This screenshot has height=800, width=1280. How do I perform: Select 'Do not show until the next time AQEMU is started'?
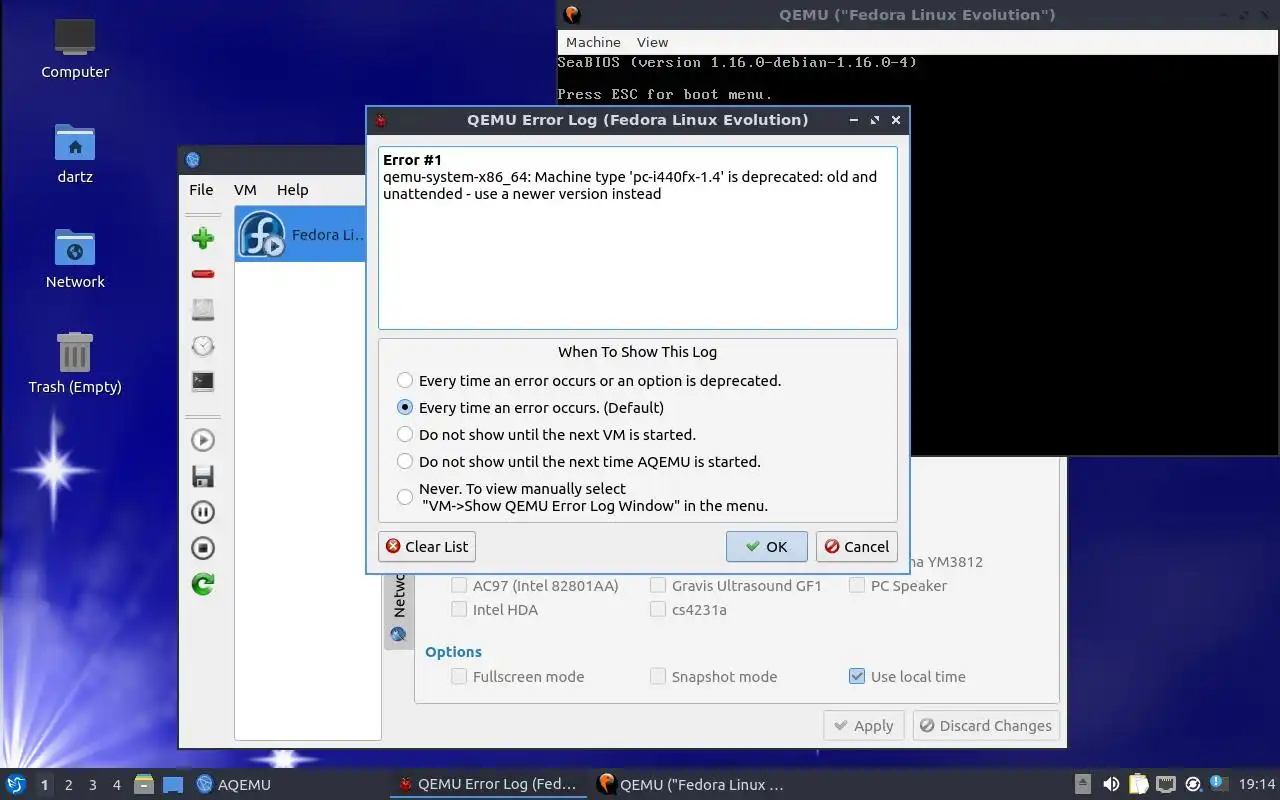pos(579,461)
